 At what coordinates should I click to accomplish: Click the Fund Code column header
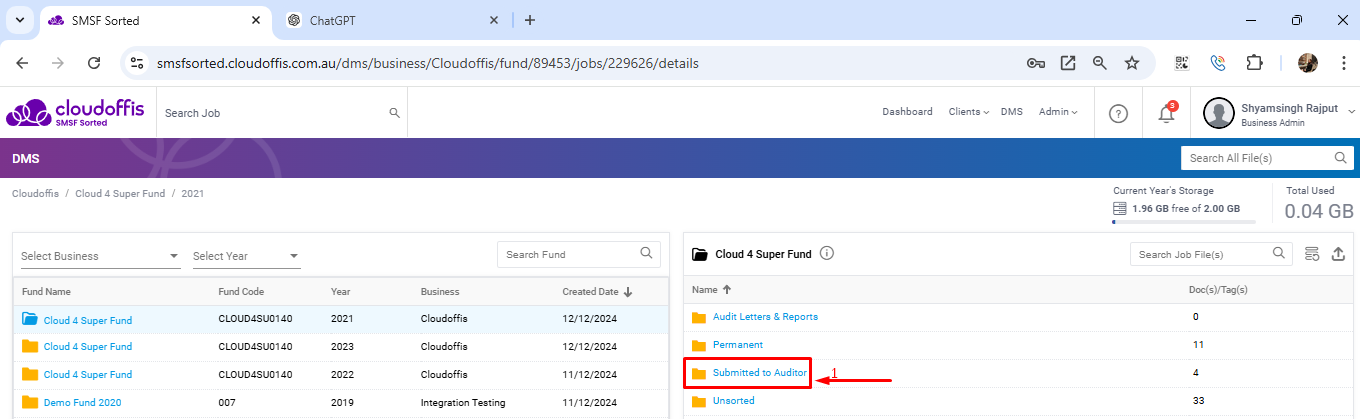coord(241,292)
